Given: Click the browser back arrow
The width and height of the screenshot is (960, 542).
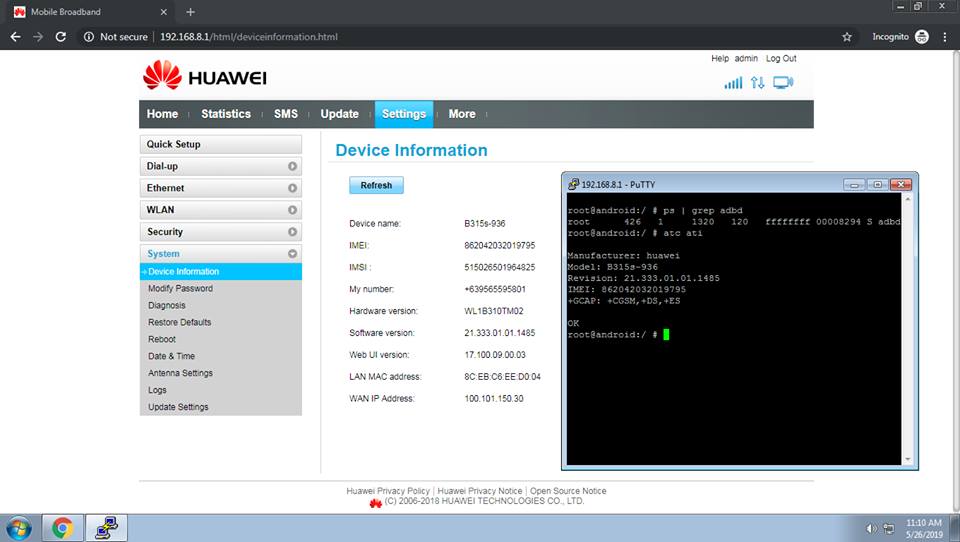Looking at the screenshot, I should pos(16,37).
